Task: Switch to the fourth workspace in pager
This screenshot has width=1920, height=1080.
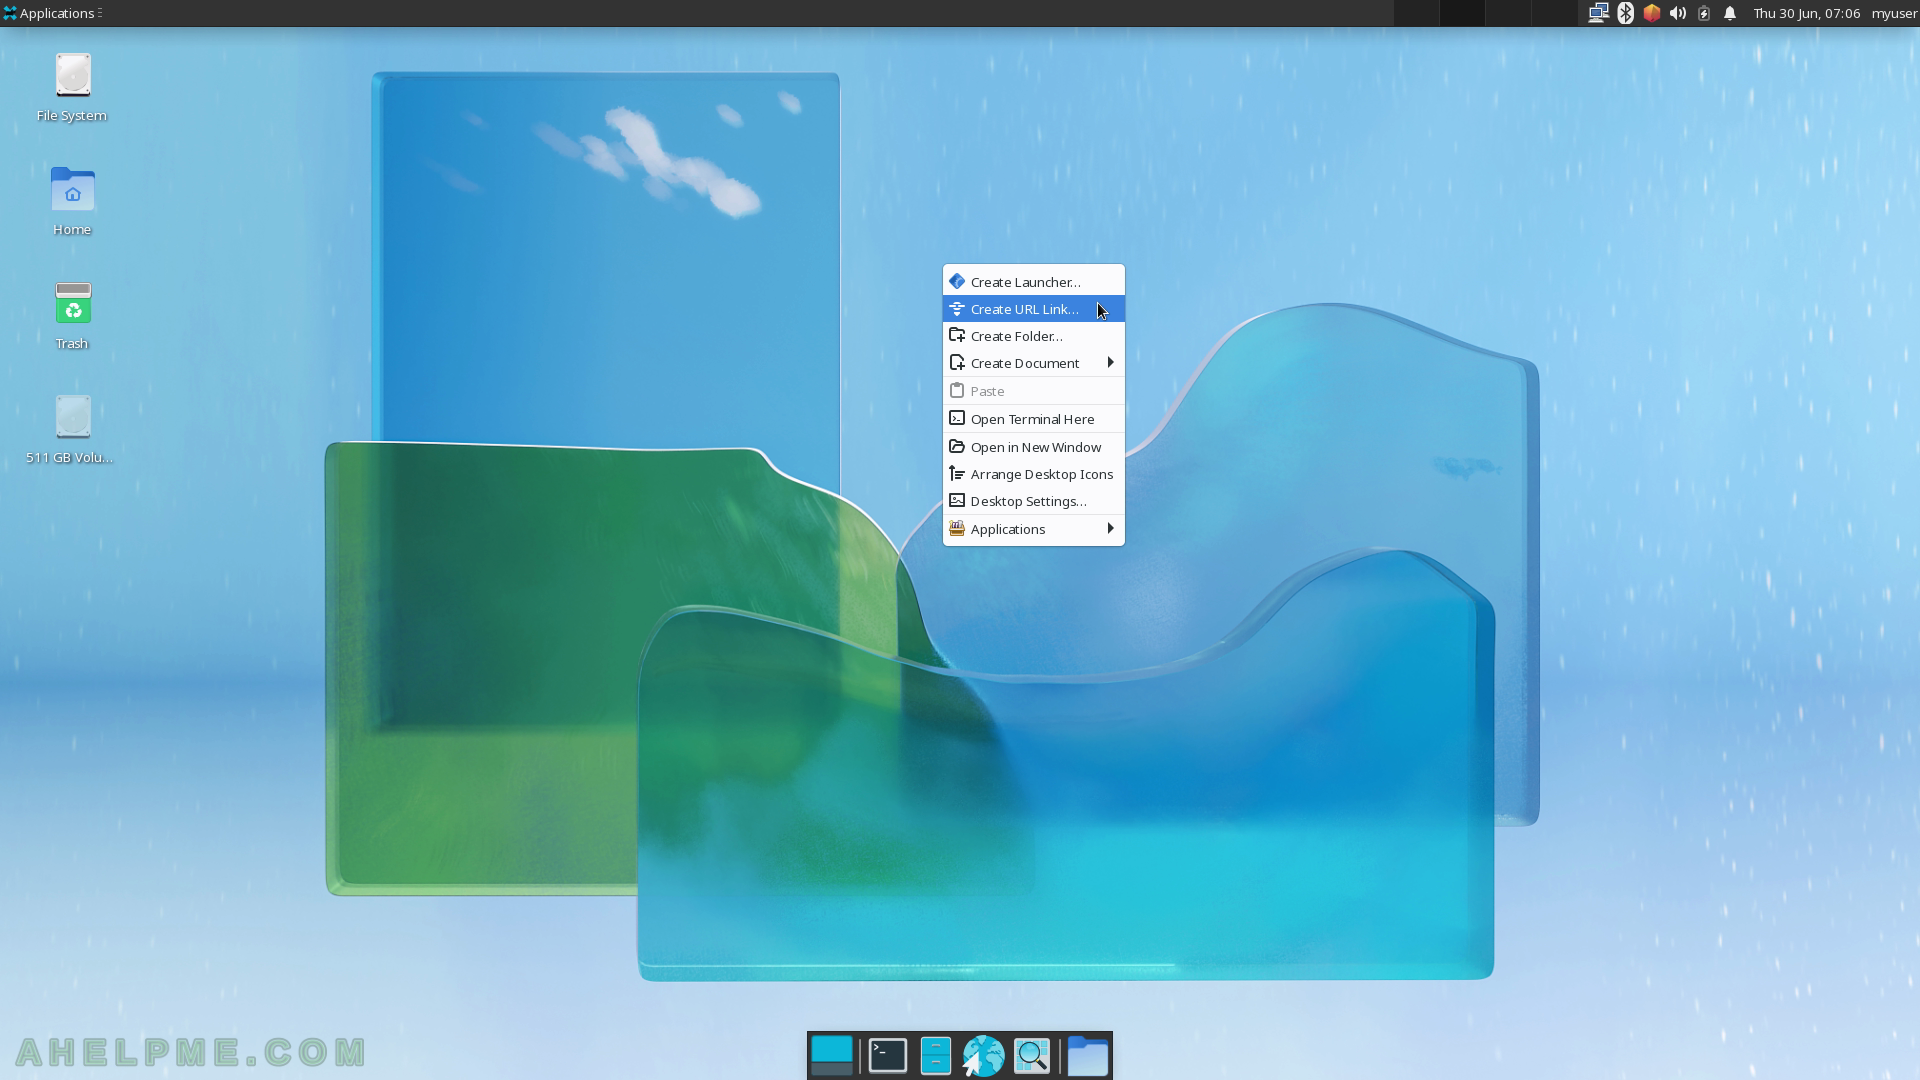Action: (x=1554, y=13)
